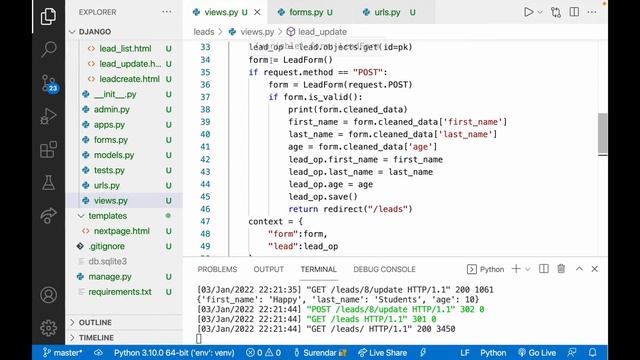Image resolution: width=640 pixels, height=360 pixels.
Task: Open the notifications bell in status bar
Action: [x=593, y=353]
